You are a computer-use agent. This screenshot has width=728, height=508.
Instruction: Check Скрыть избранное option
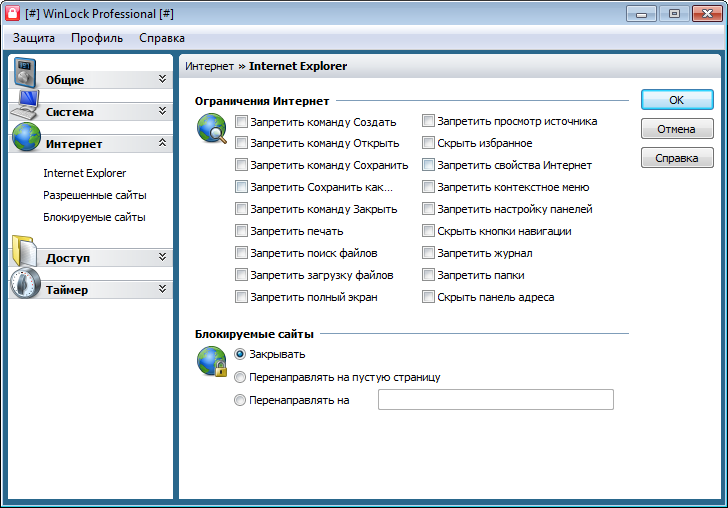click(428, 143)
